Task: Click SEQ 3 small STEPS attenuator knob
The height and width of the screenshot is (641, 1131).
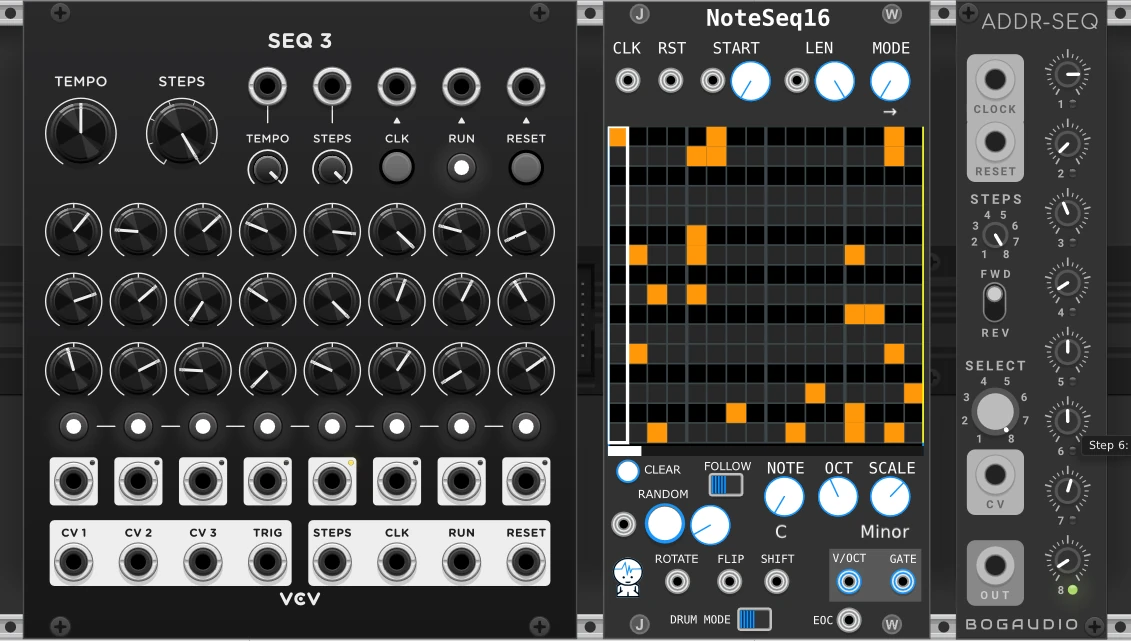Action: [x=332, y=170]
